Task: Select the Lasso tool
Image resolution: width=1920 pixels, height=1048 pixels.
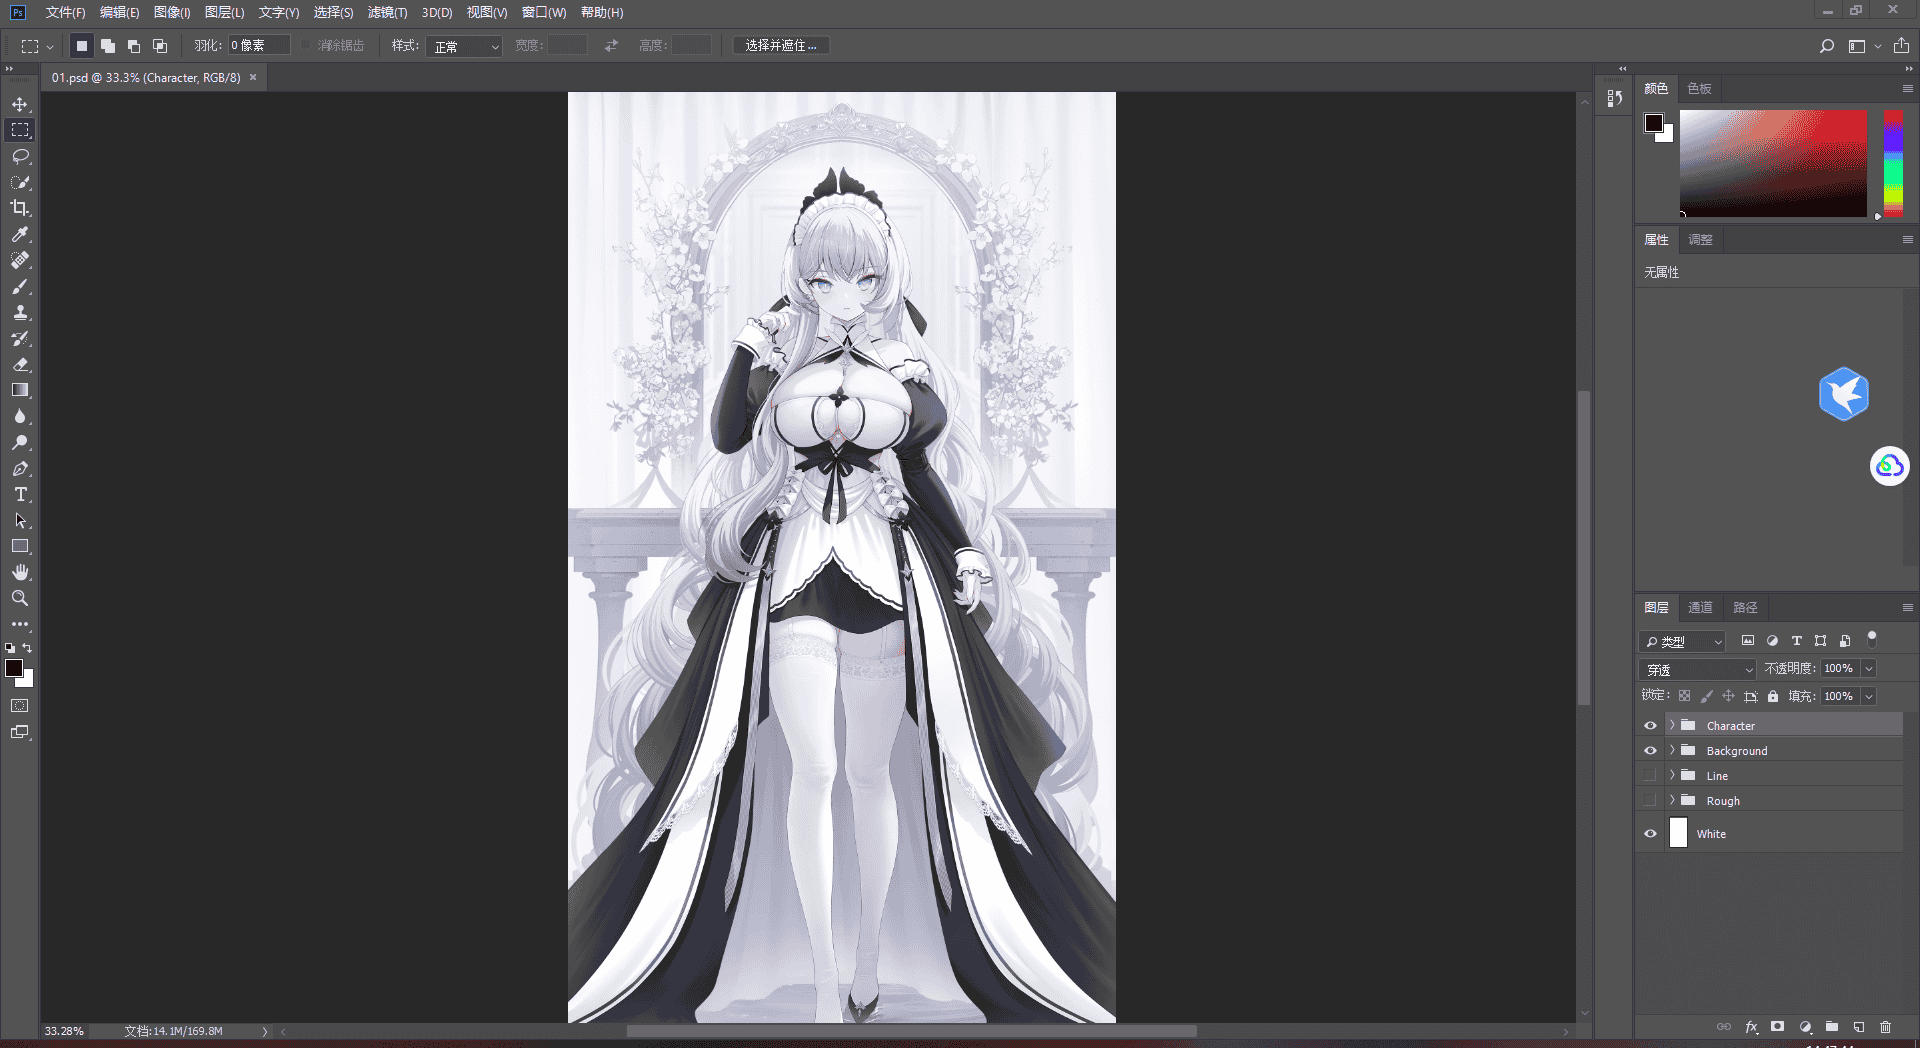Action: (20, 156)
